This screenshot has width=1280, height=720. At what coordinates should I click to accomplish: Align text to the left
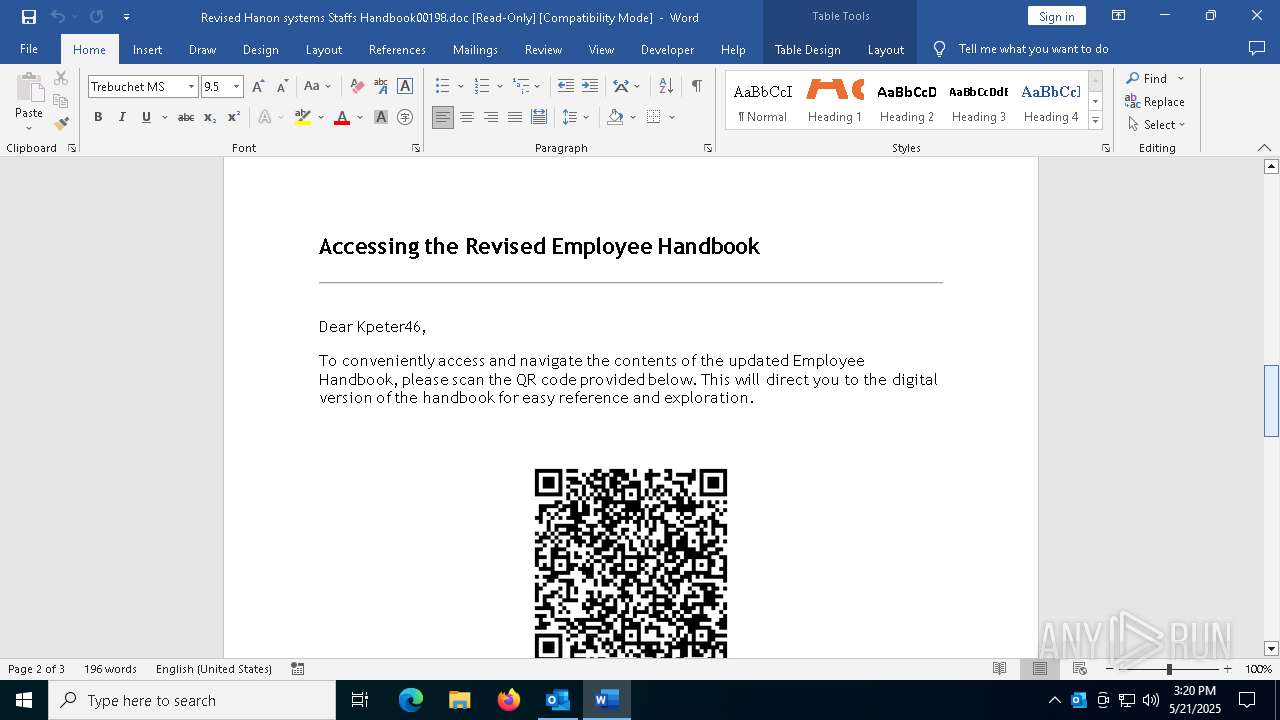[443, 117]
